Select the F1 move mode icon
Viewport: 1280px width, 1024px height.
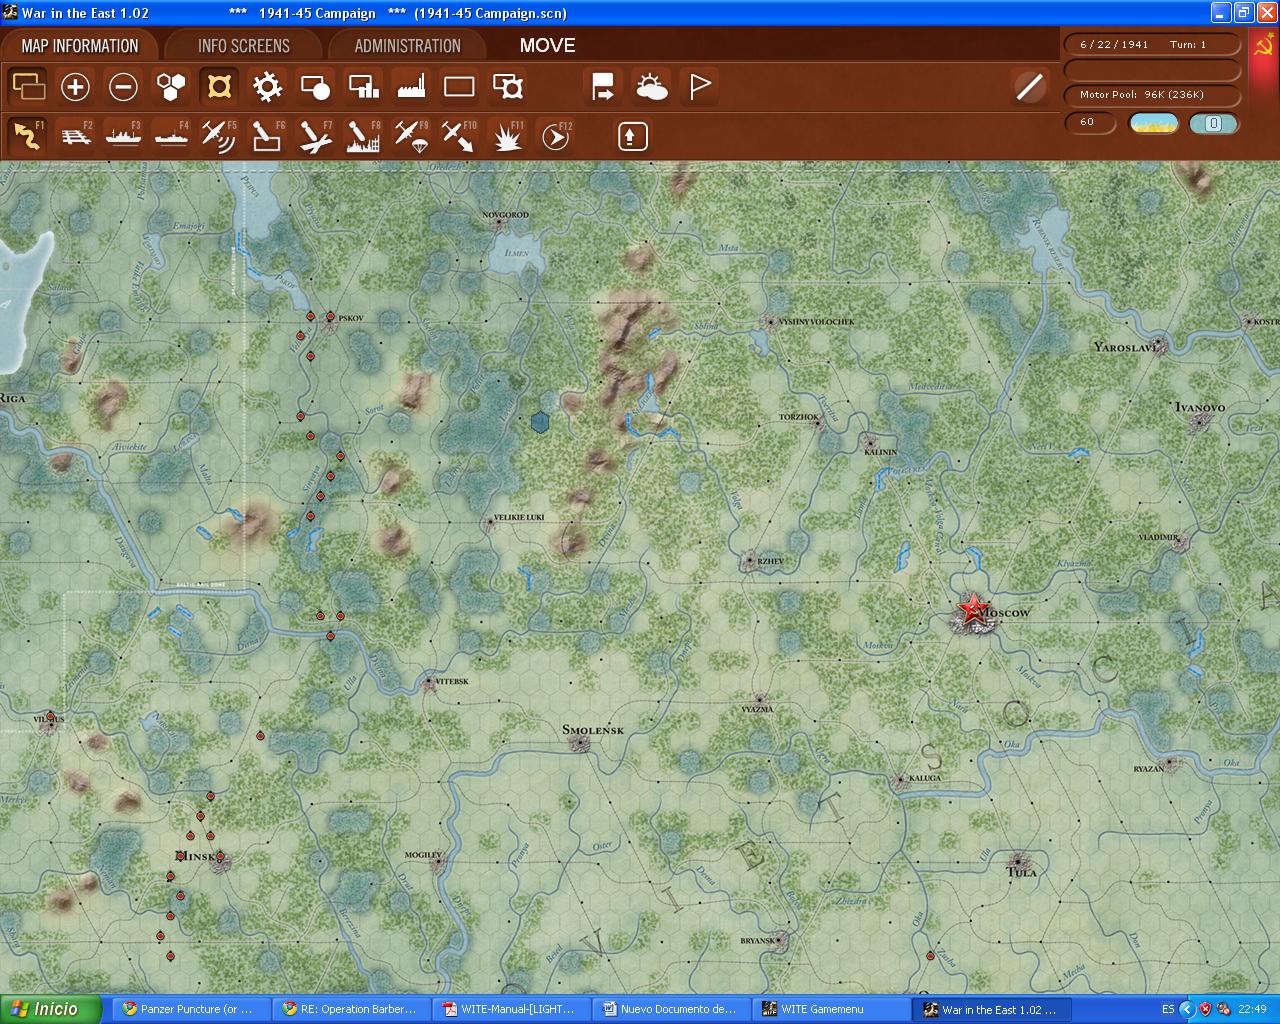point(28,135)
